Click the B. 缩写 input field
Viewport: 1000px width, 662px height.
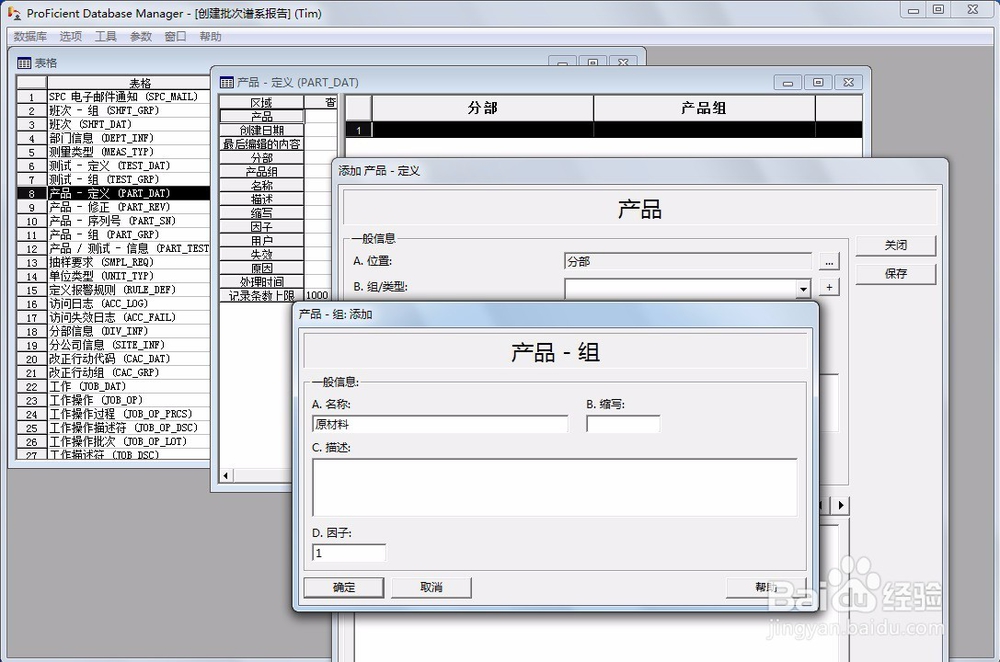pyautogui.click(x=623, y=424)
